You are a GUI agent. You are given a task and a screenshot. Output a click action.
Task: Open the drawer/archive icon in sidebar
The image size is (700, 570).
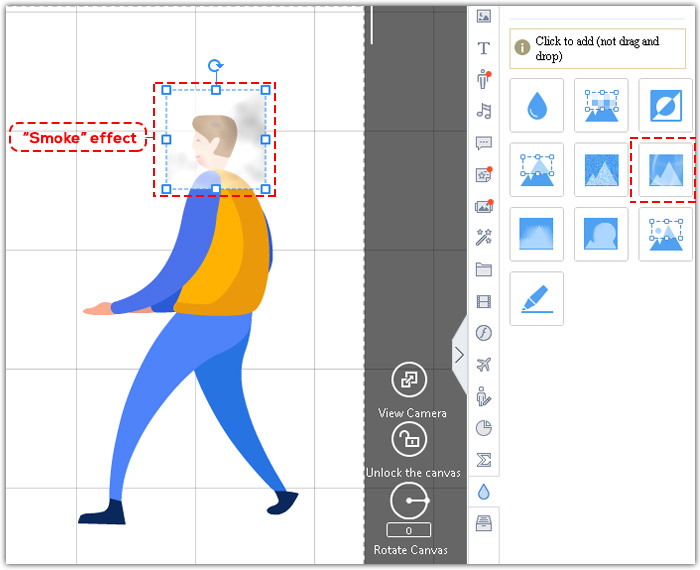[x=484, y=523]
